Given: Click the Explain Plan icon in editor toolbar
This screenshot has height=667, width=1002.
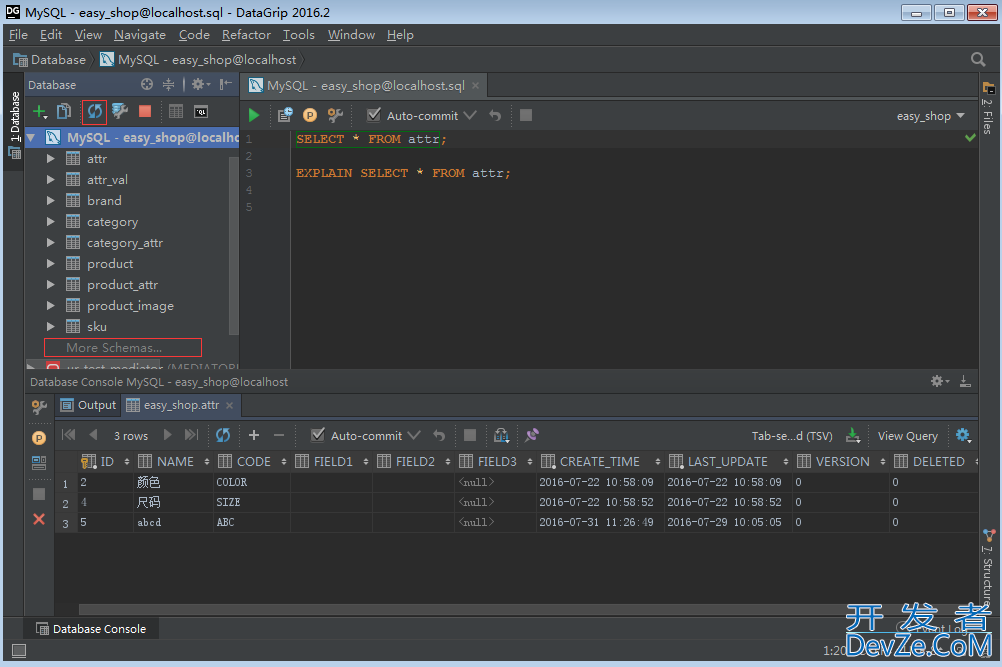Looking at the screenshot, I should (x=285, y=115).
